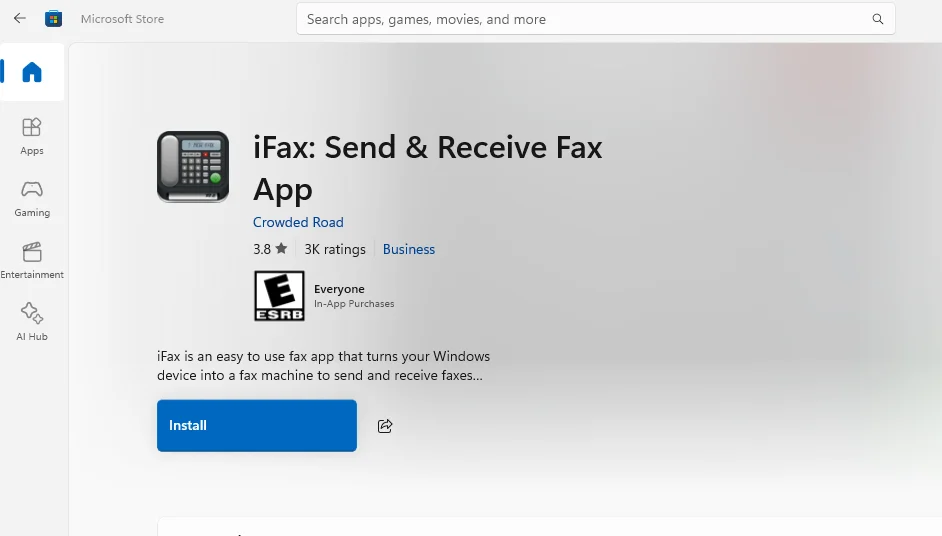Image resolution: width=942 pixels, height=536 pixels.
Task: Click the search magnifier icon
Action: coord(878,19)
